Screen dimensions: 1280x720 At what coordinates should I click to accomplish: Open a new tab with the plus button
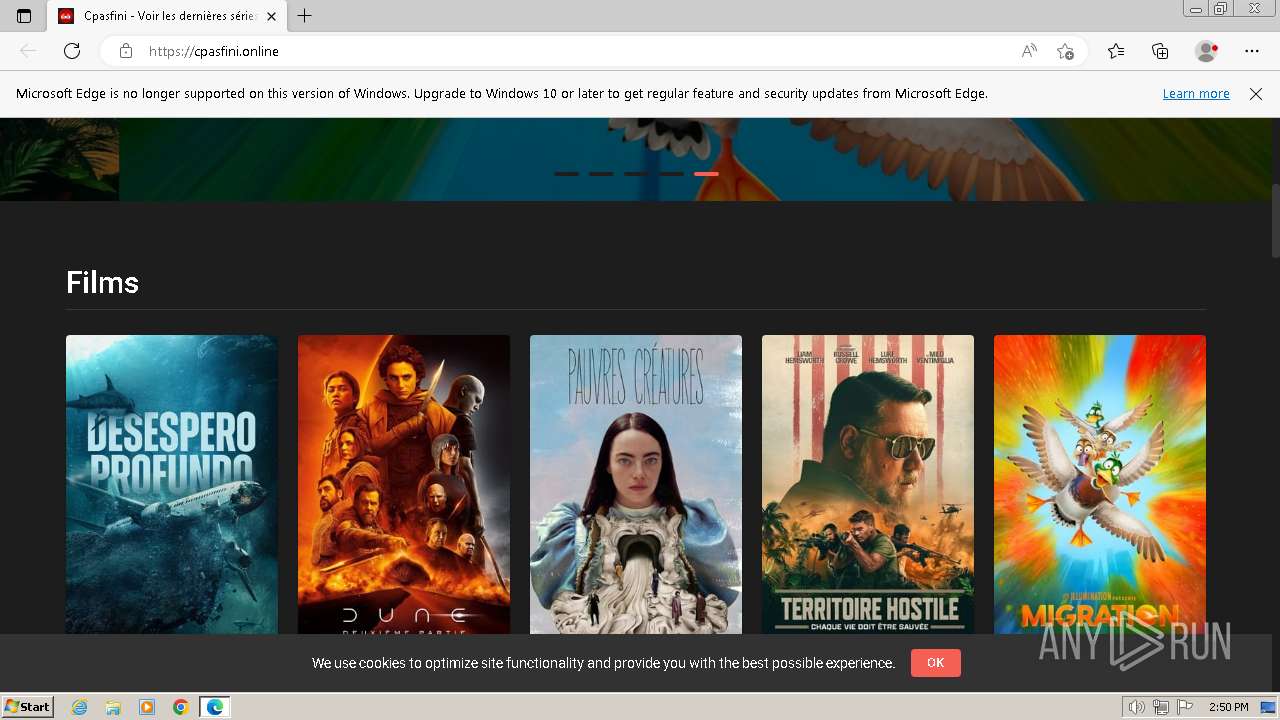click(305, 16)
